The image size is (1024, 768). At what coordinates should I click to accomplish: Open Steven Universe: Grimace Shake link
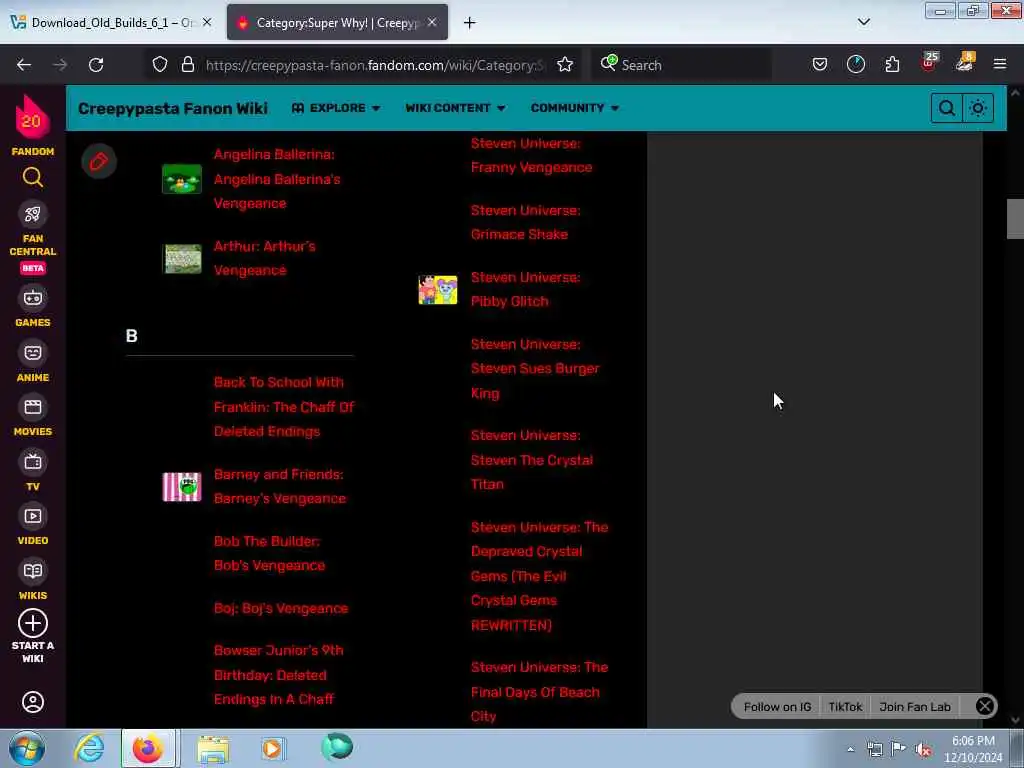(526, 223)
